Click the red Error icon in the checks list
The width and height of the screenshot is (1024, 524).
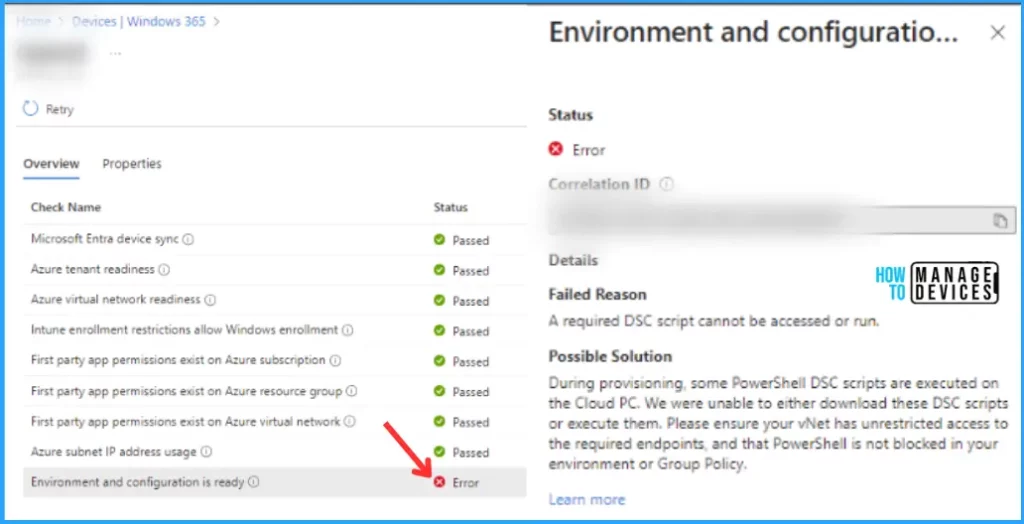pos(440,482)
